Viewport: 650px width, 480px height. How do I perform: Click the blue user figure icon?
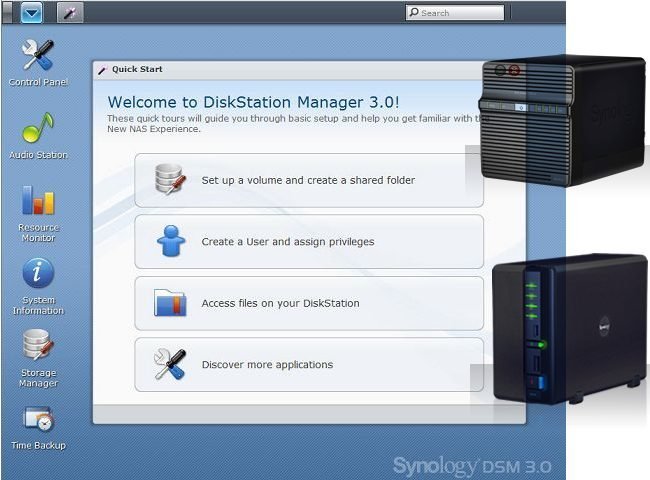coord(171,241)
